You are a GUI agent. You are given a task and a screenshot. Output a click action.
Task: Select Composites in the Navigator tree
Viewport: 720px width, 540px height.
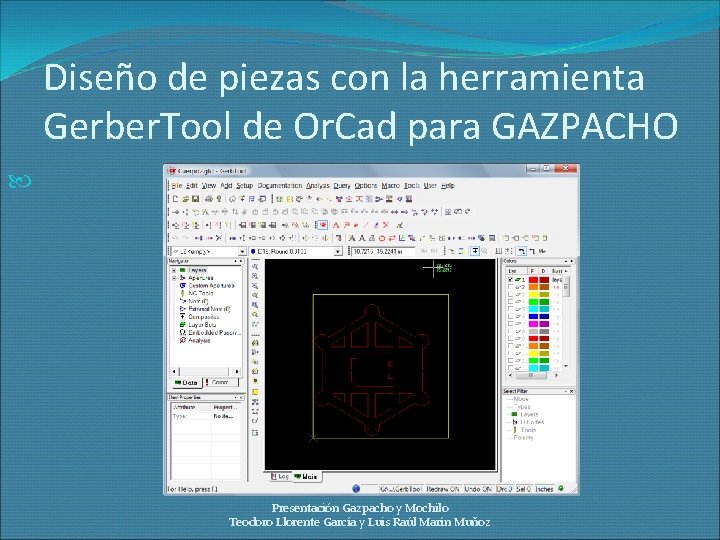click(x=204, y=317)
